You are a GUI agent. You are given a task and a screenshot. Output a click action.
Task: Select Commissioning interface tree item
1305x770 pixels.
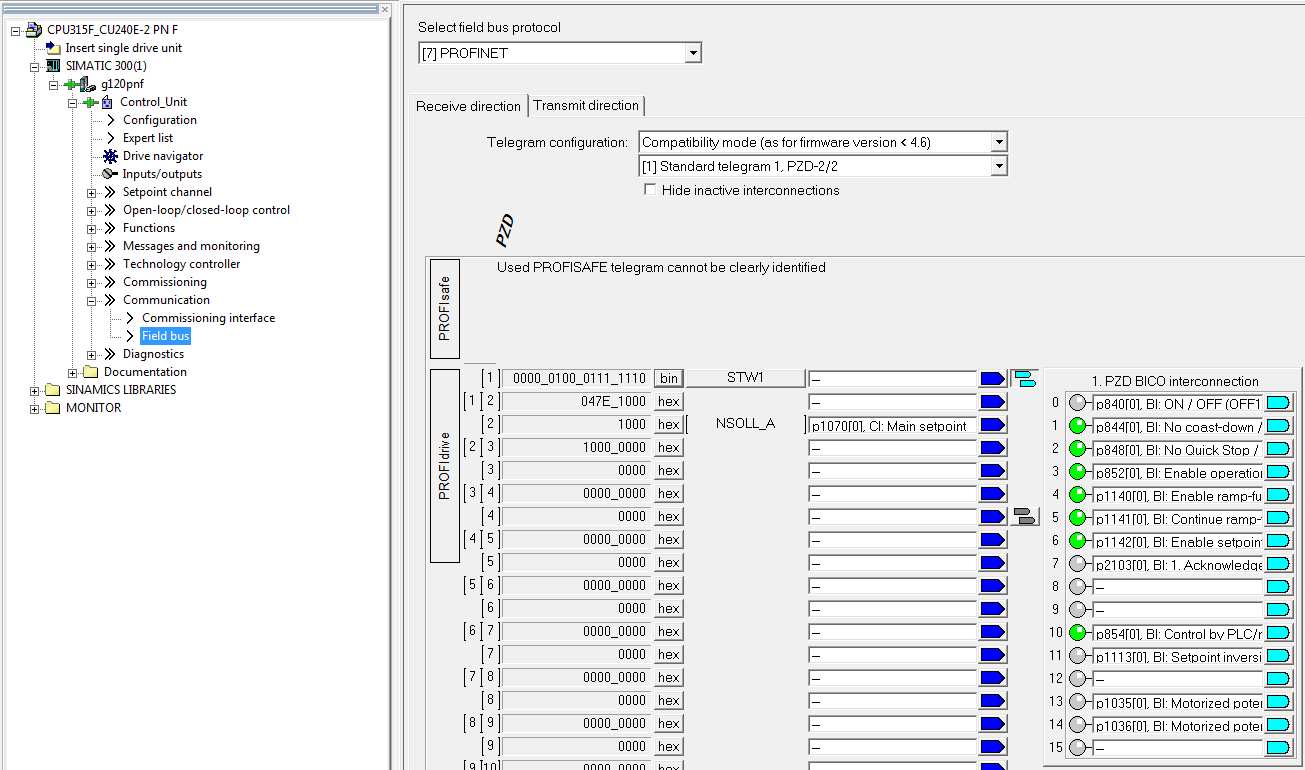tap(208, 318)
